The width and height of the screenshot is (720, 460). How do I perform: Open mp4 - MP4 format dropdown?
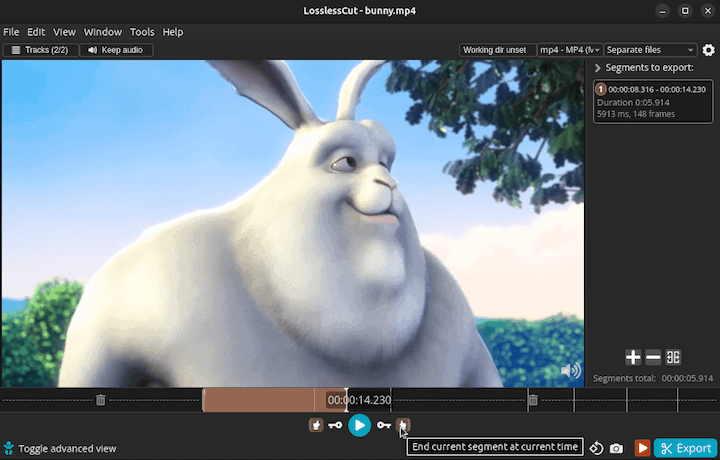[x=570, y=50]
